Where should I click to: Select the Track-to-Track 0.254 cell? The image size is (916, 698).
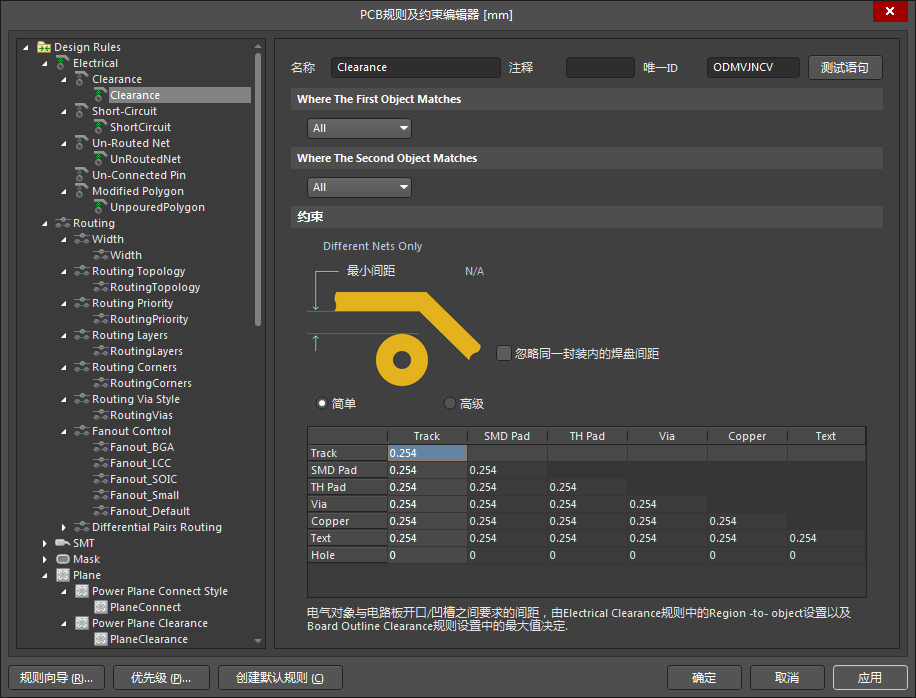pyautogui.click(x=427, y=453)
